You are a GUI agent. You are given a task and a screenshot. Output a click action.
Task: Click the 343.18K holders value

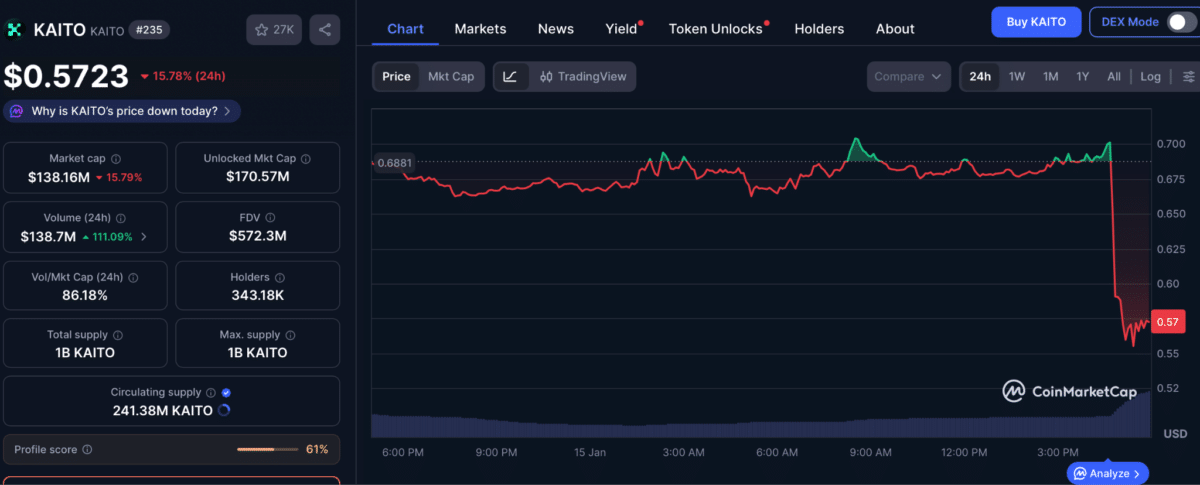click(257, 295)
